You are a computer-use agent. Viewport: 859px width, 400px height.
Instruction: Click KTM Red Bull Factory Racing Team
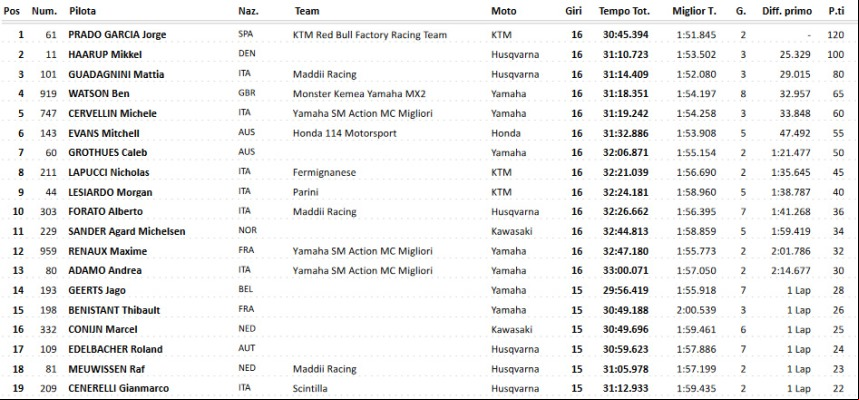(x=370, y=35)
